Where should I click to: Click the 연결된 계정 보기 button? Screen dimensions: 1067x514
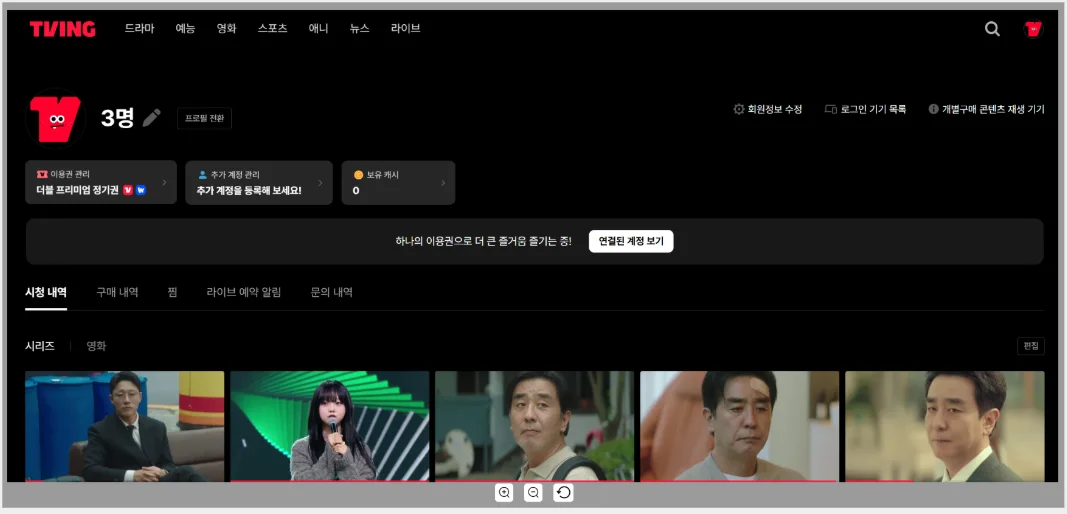(x=631, y=241)
